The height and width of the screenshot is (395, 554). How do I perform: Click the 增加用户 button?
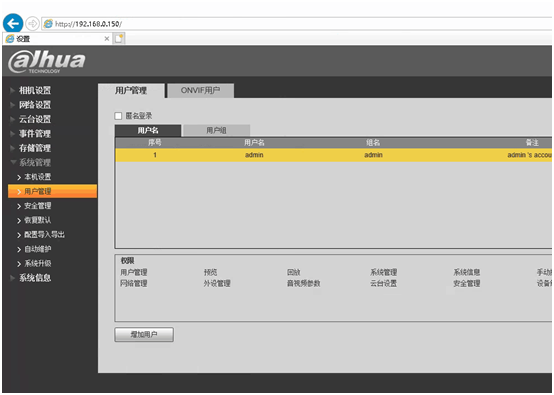coord(144,335)
